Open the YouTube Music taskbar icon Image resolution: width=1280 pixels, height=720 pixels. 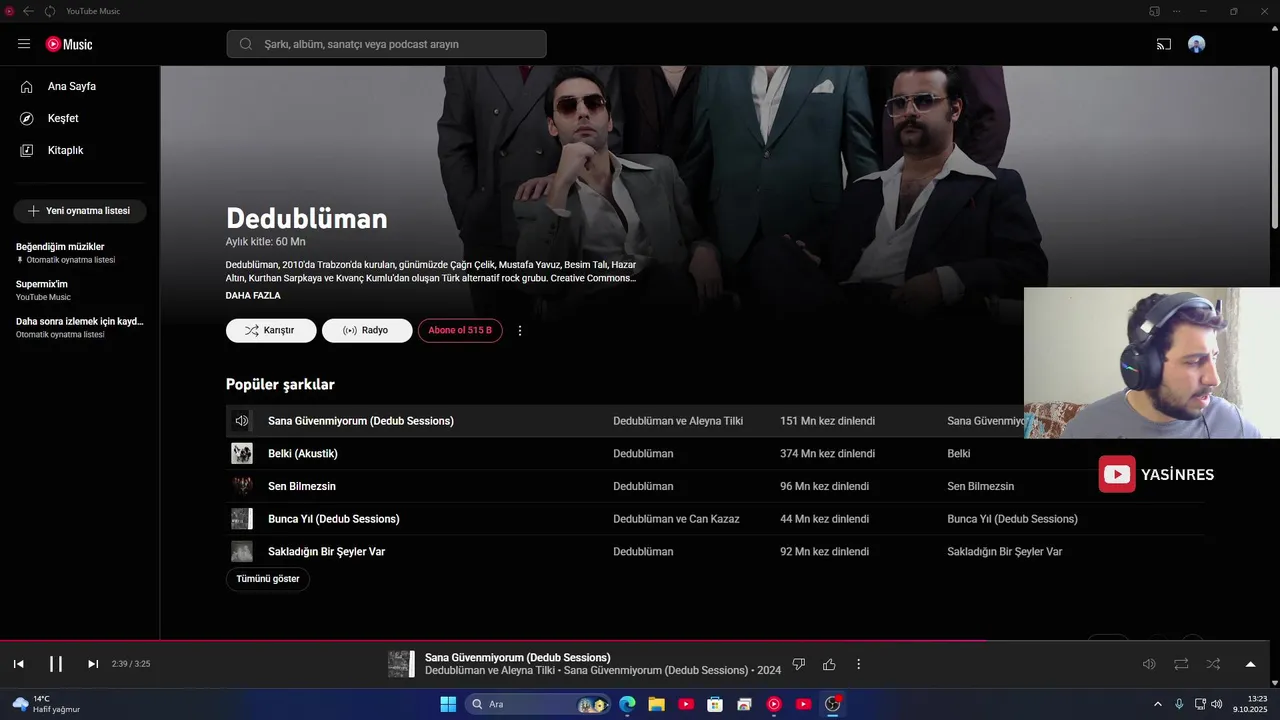[x=774, y=704]
